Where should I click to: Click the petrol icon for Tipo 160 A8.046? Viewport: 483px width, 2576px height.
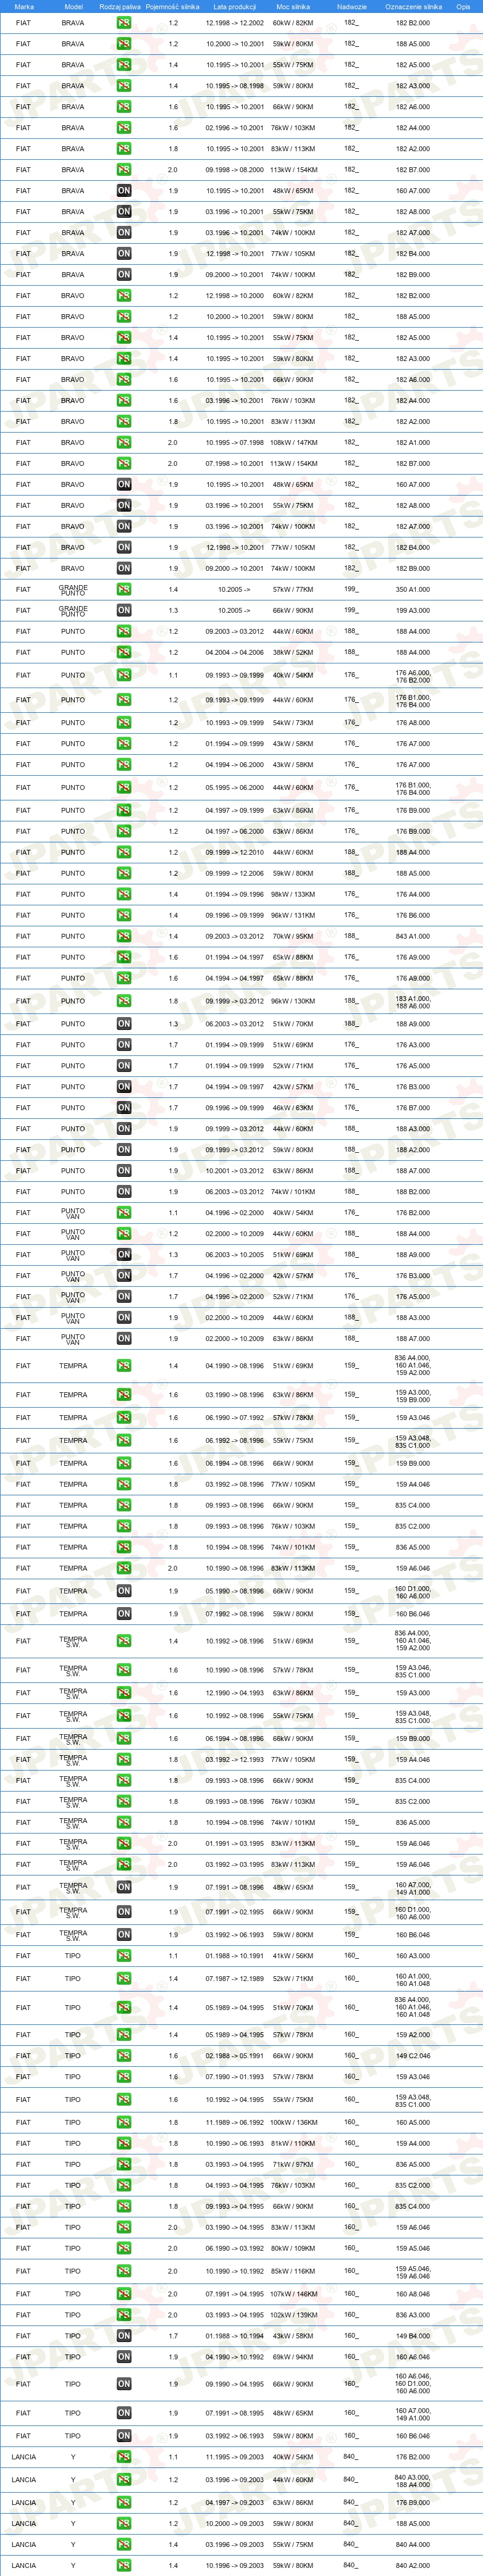(124, 2294)
